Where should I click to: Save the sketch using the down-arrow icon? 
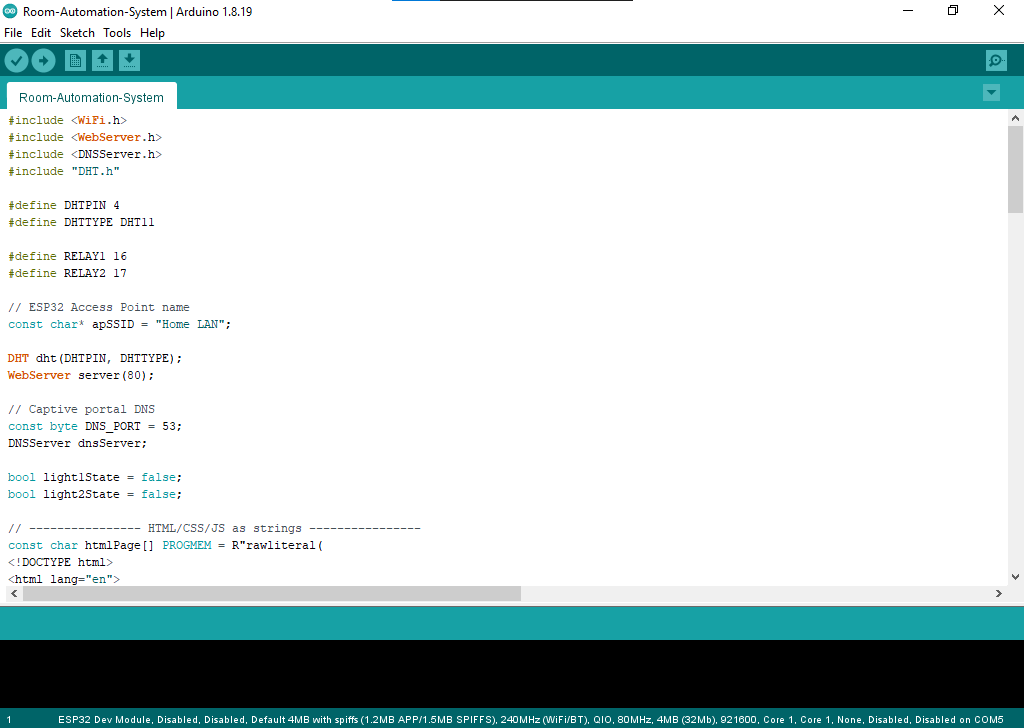129,61
